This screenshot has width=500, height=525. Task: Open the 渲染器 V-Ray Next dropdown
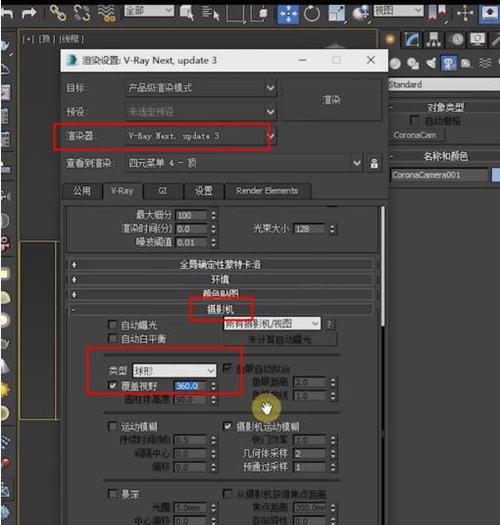[201, 136]
